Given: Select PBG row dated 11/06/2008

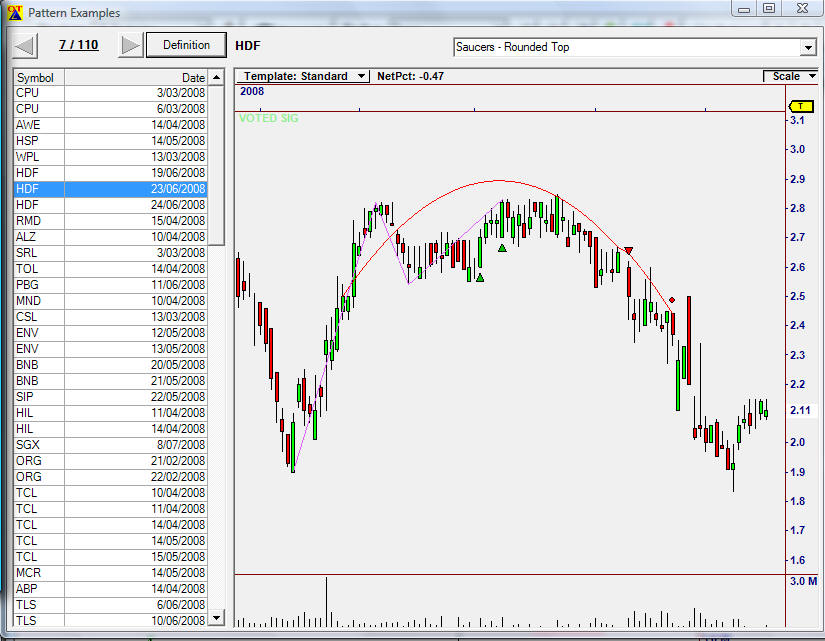Looking at the screenshot, I should click(110, 285).
